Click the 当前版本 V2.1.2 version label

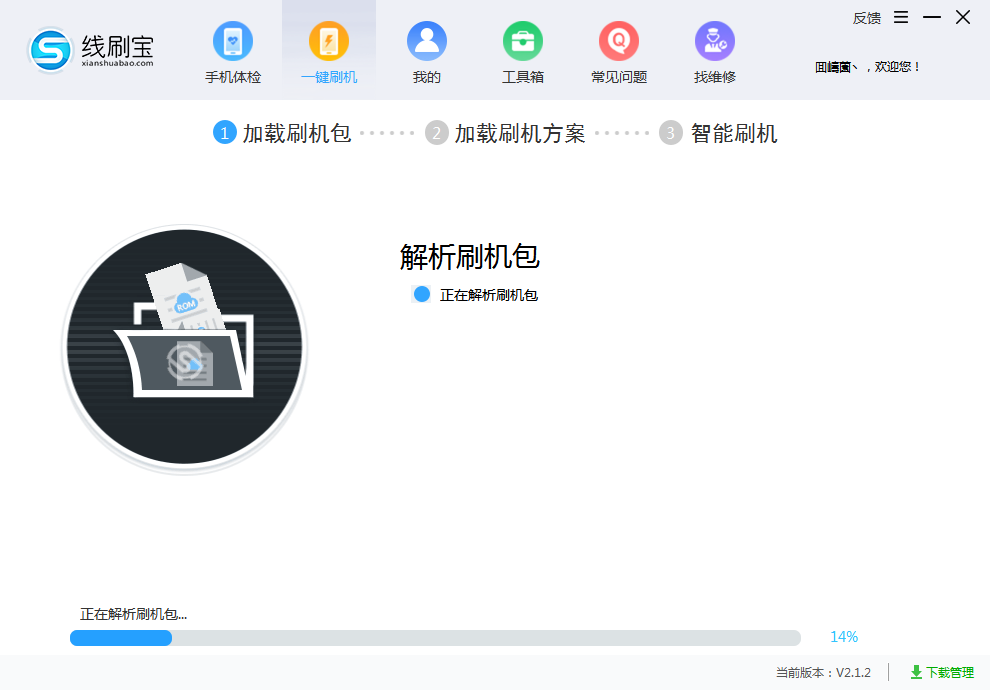click(x=823, y=673)
